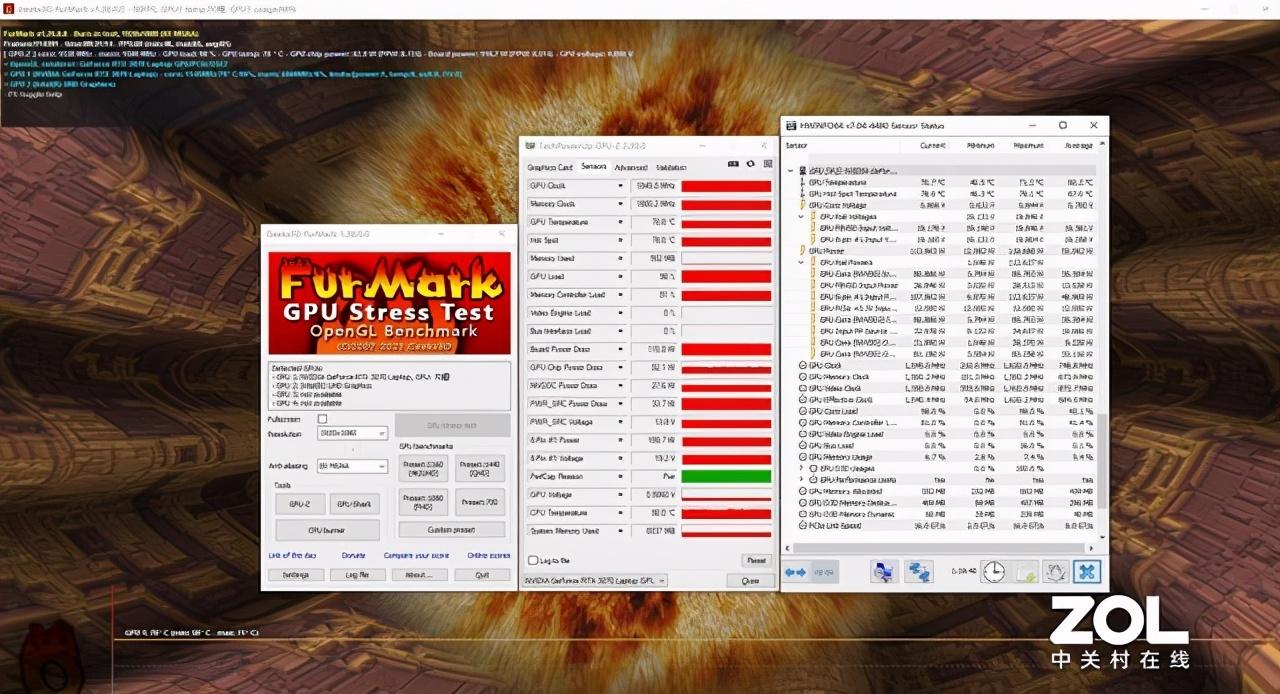Click the FurMark GPU Stress Test banner
Image resolution: width=1280 pixels, height=694 pixels.
pos(390,302)
